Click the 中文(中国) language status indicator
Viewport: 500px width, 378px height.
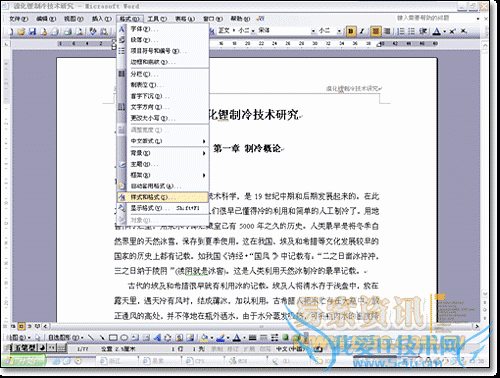pyautogui.click(x=290, y=349)
